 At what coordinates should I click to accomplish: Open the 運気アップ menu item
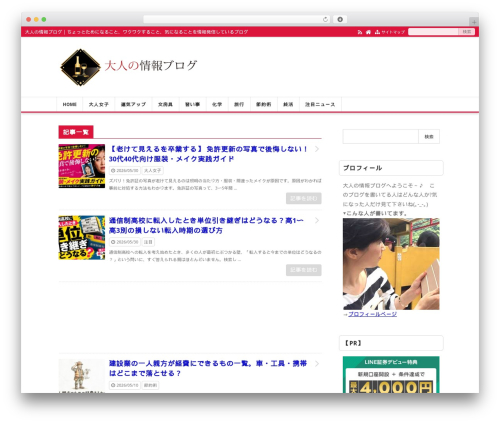[x=133, y=104]
